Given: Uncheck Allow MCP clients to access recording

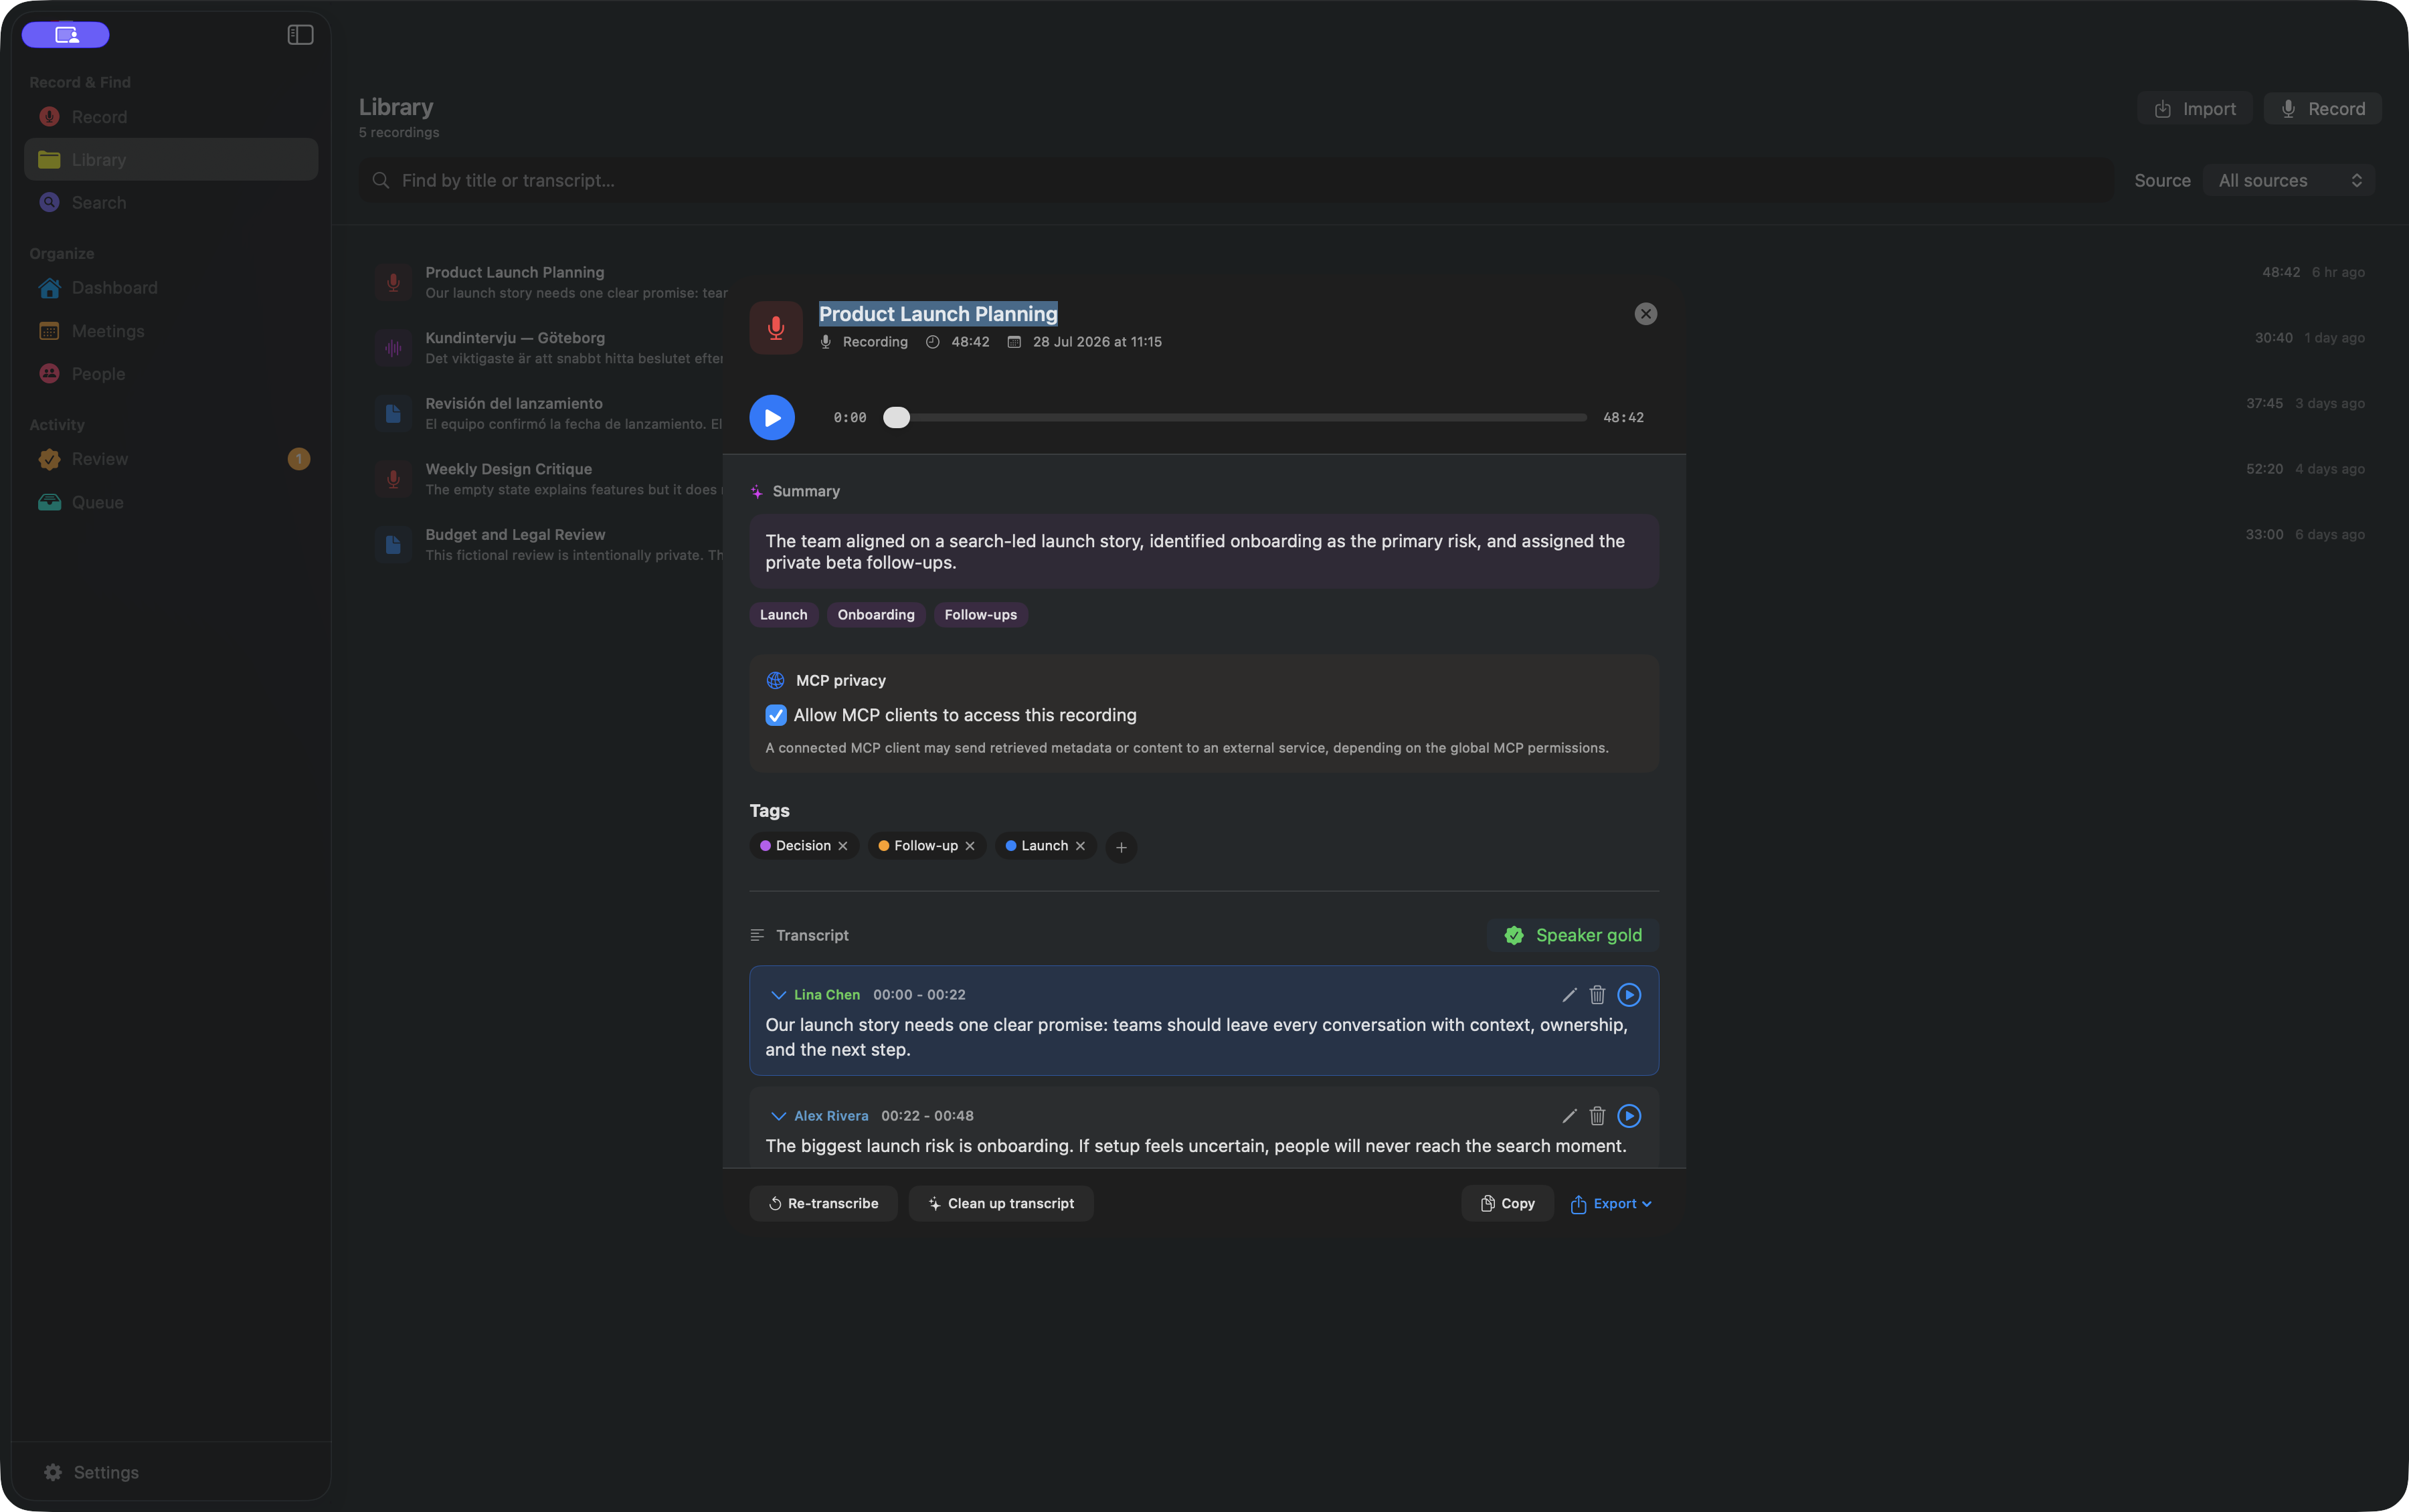Looking at the screenshot, I should [776, 715].
